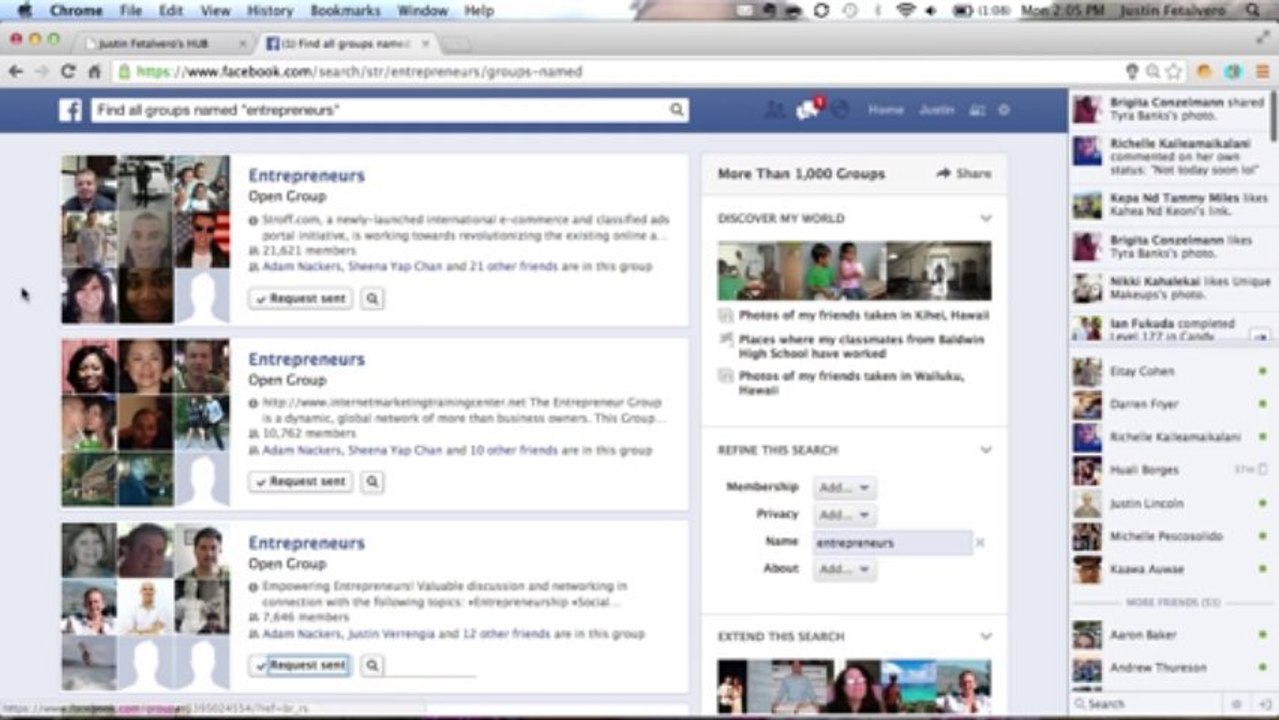Open Facebook privacy shortcuts icon
Viewport: 1279px width, 720px height.
978,110
